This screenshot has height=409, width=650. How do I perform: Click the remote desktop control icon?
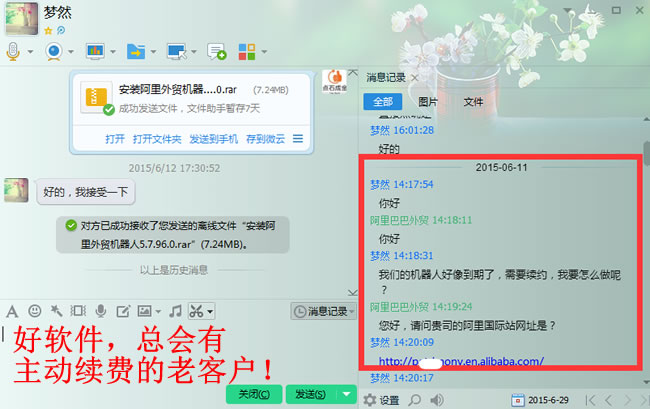pyautogui.click(x=177, y=51)
